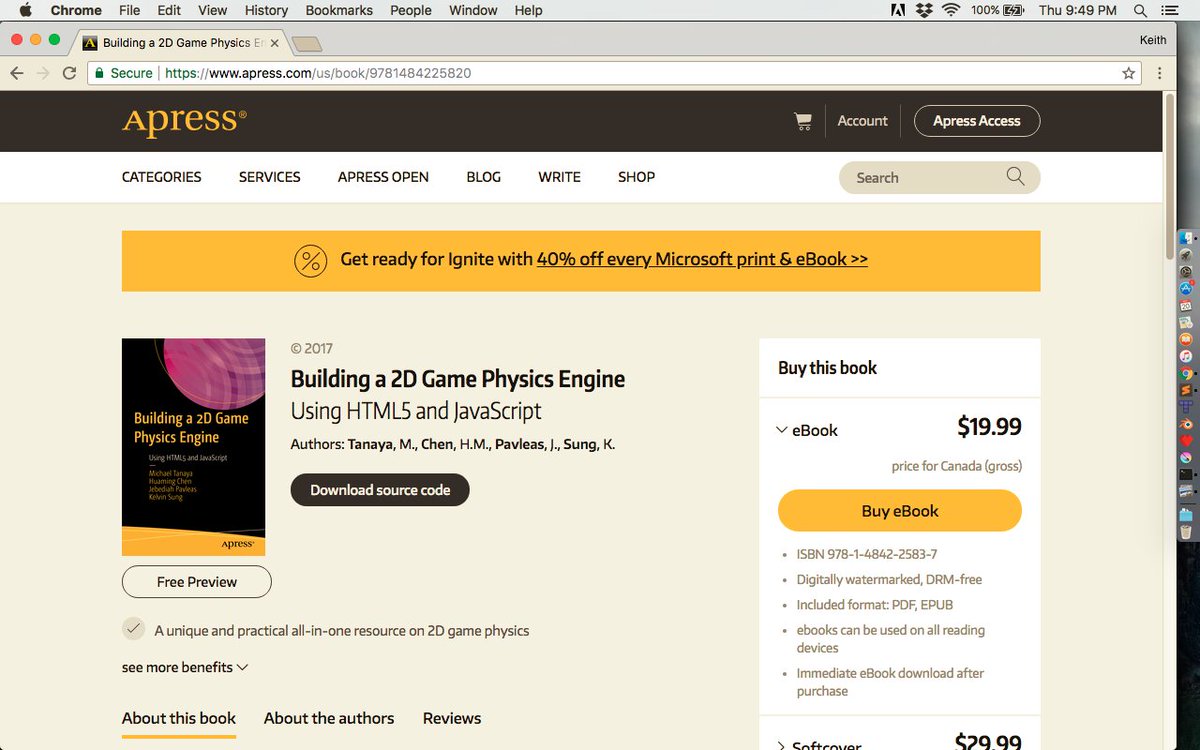Open the SERVICES menu
Viewport: 1200px width, 750px height.
click(x=270, y=177)
